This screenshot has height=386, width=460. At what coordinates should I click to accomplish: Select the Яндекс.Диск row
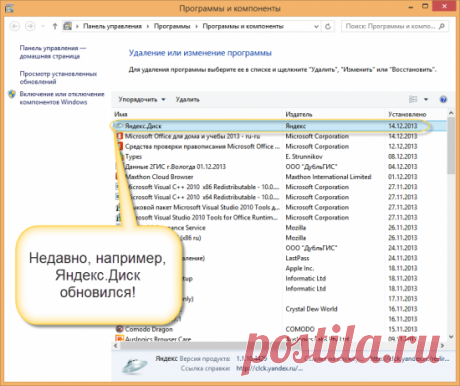[279, 126]
